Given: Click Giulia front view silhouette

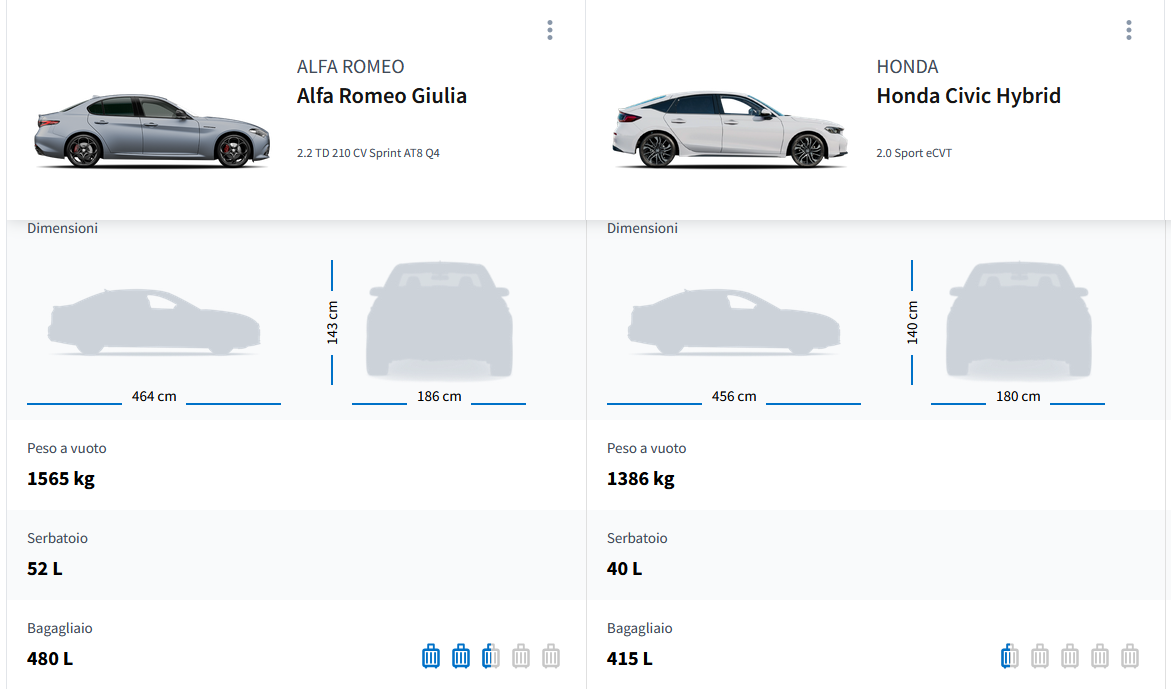Looking at the screenshot, I should coord(439,320).
